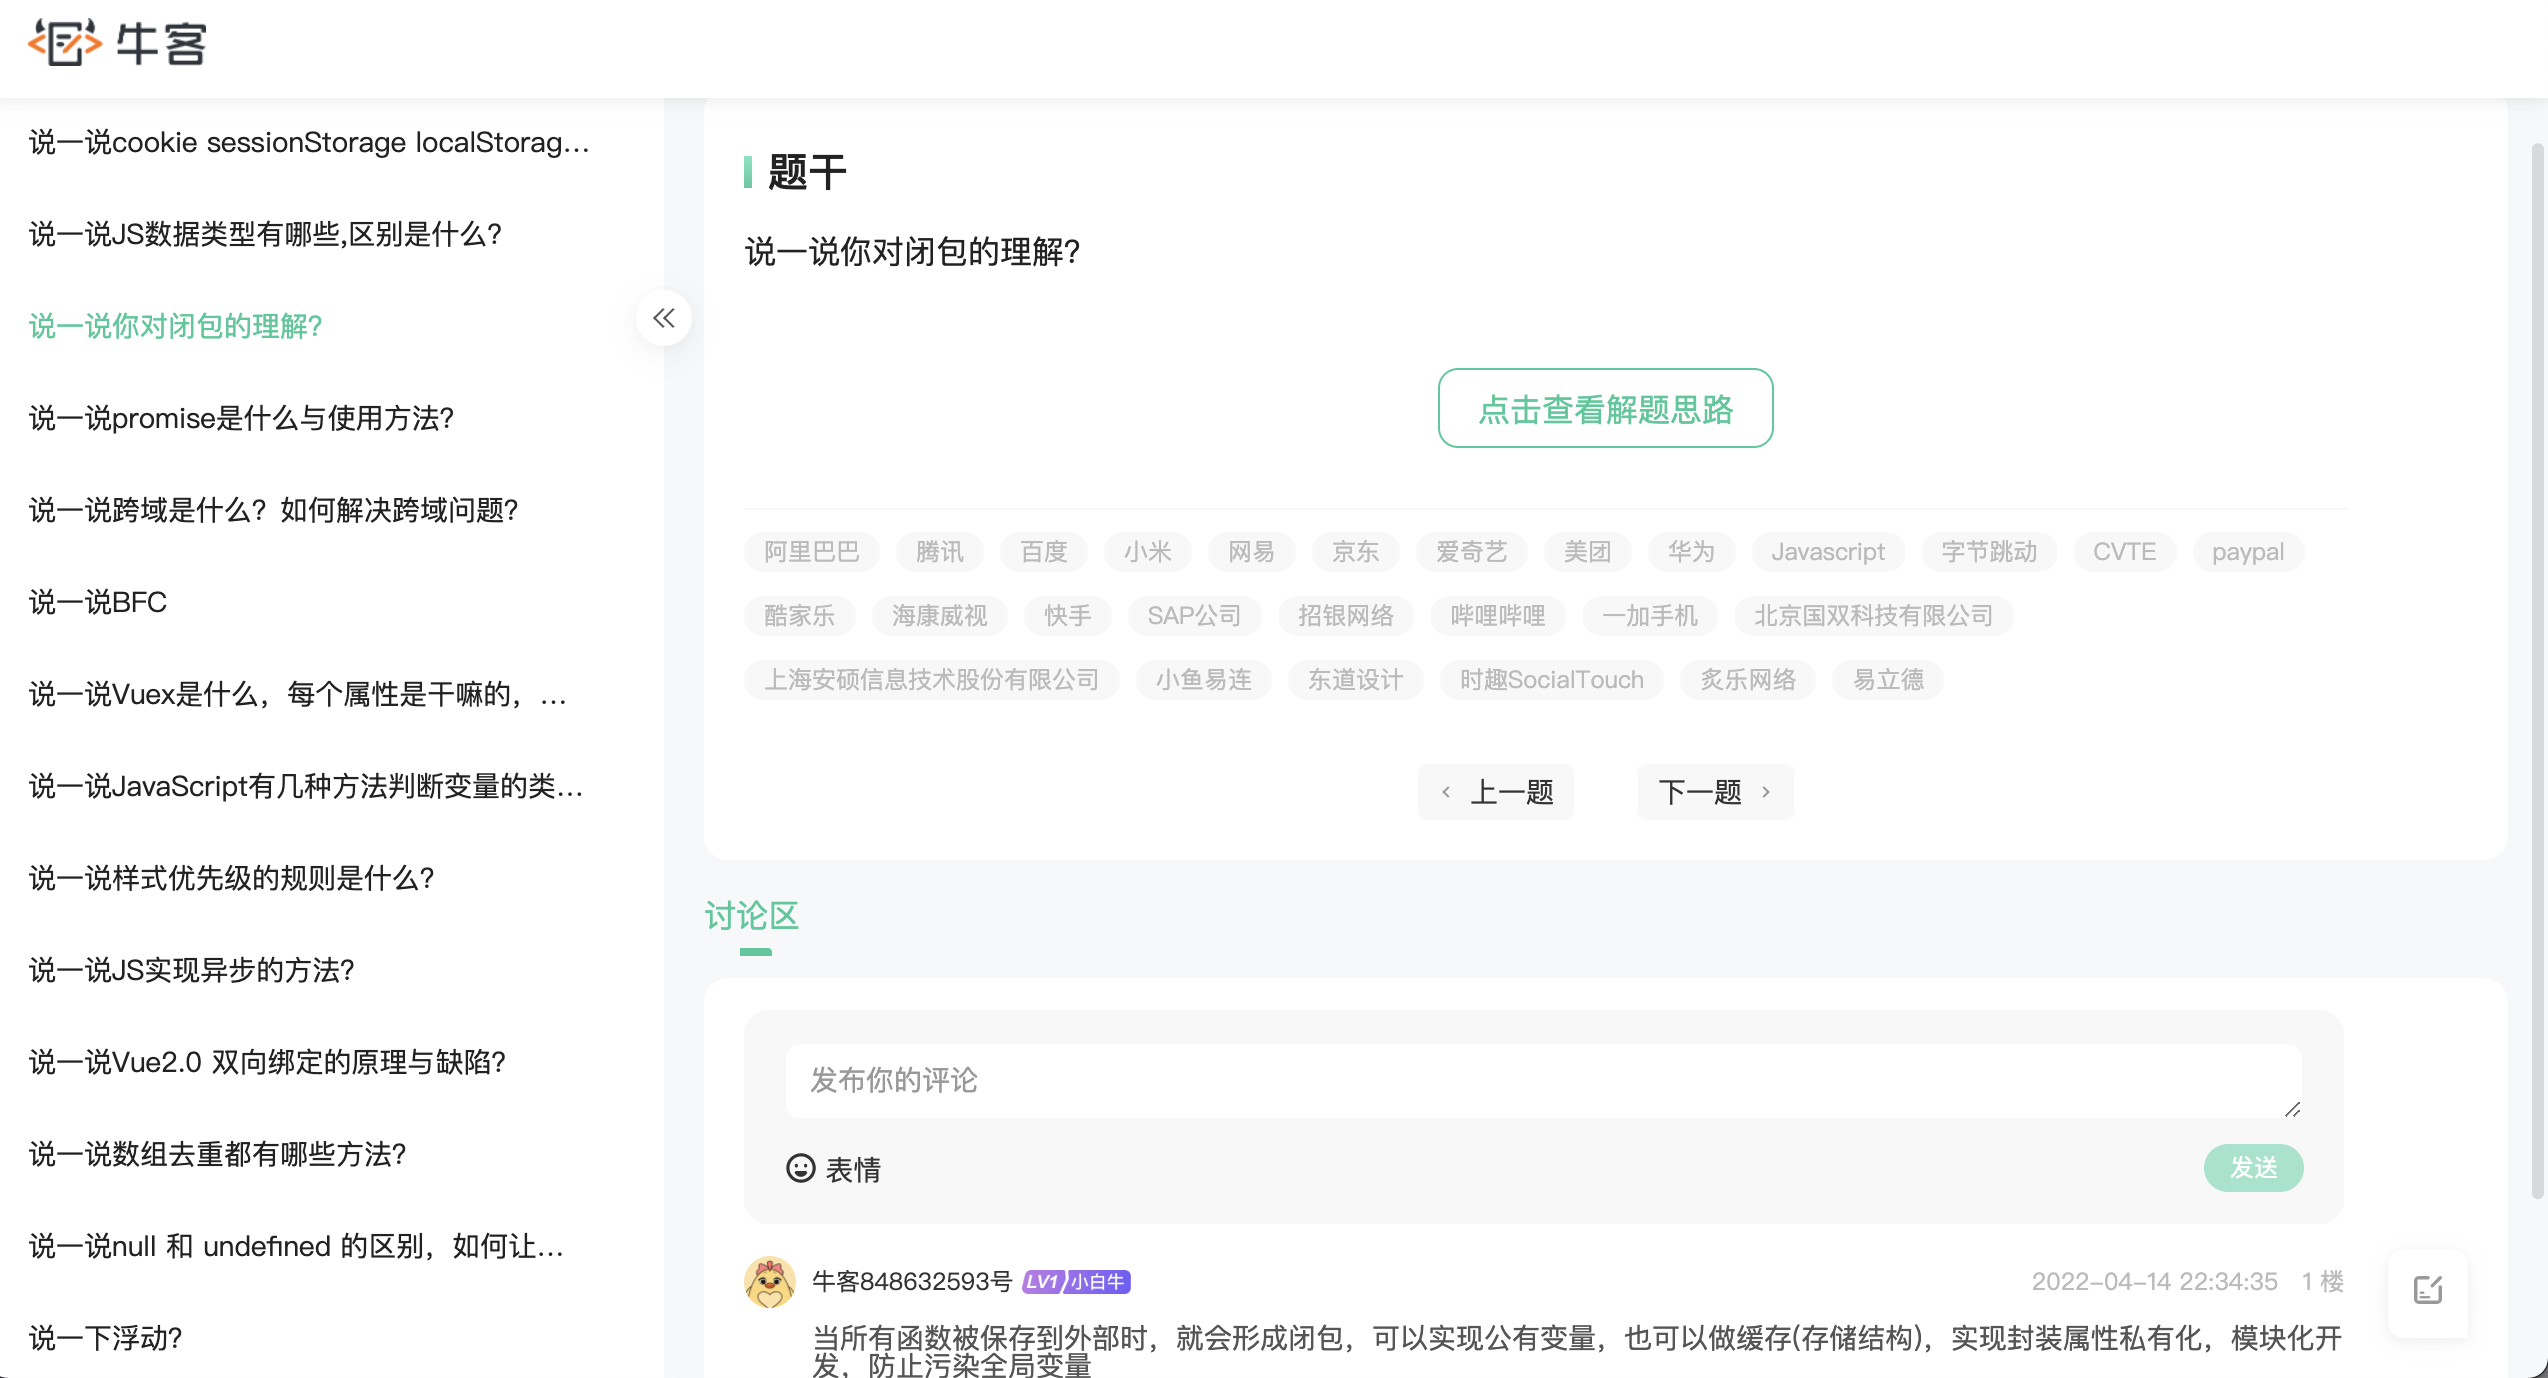This screenshot has height=1378, width=2548.
Task: Select the discussion area tab
Action: (x=752, y=916)
